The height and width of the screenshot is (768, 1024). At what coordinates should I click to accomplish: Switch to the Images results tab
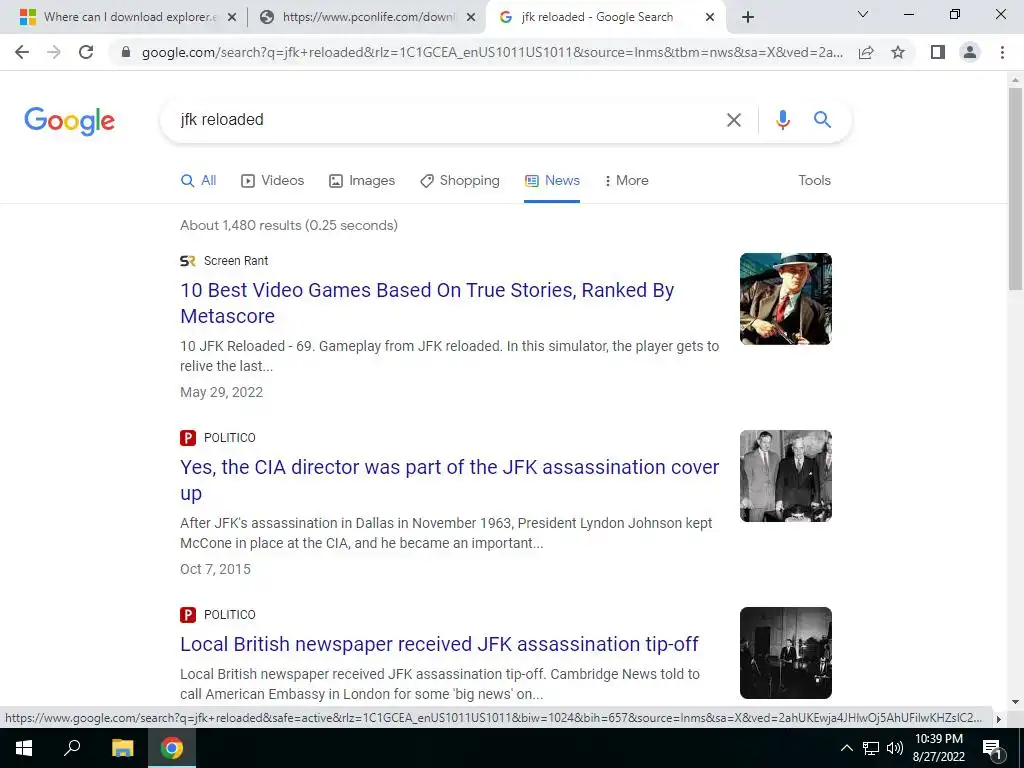[362, 181]
